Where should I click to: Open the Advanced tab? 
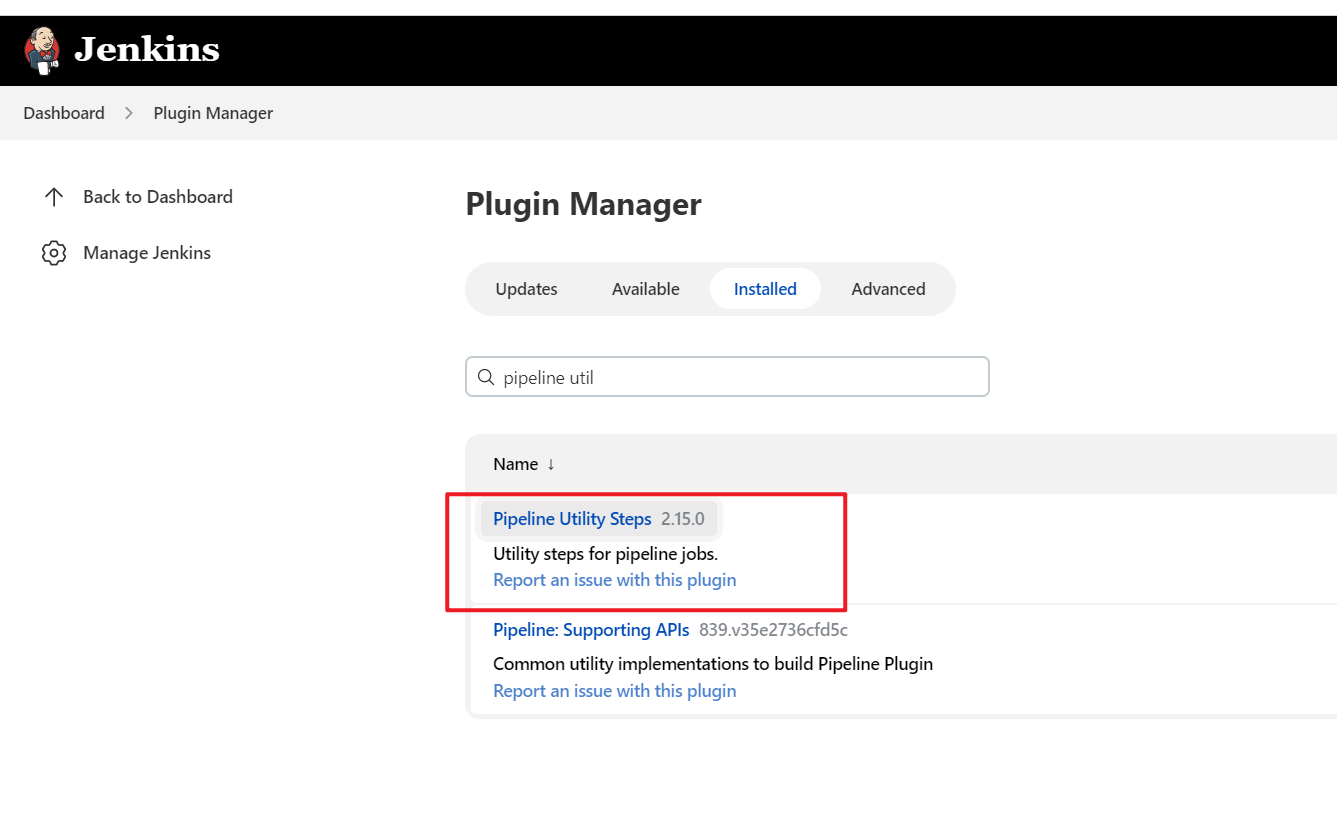pos(888,289)
